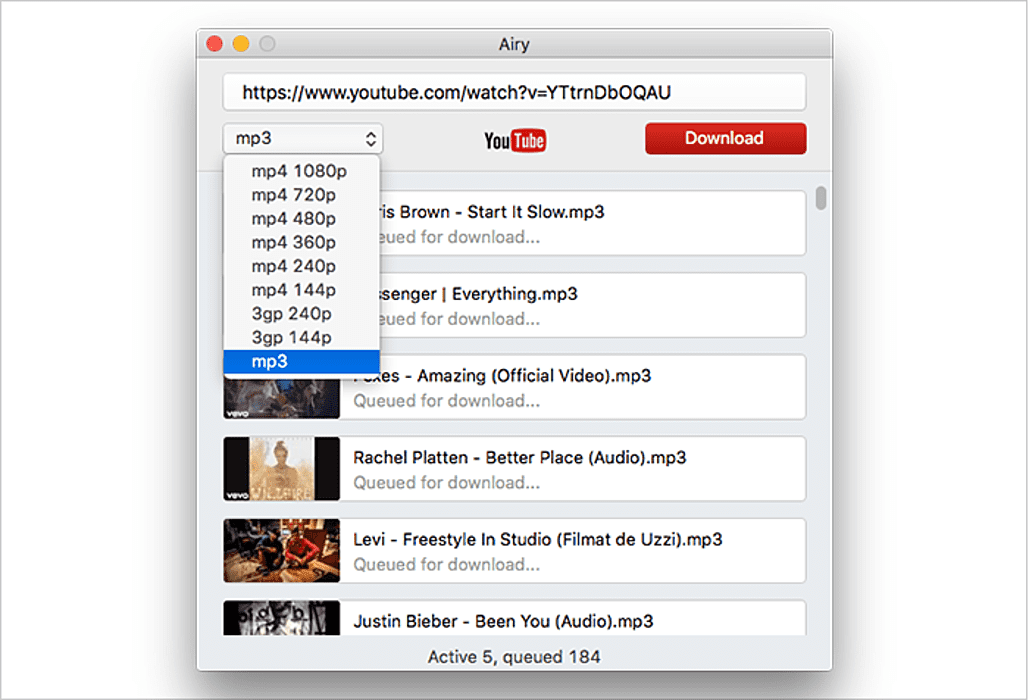
Task: Select 'Everything.mp3' title text
Action: pos(514,294)
